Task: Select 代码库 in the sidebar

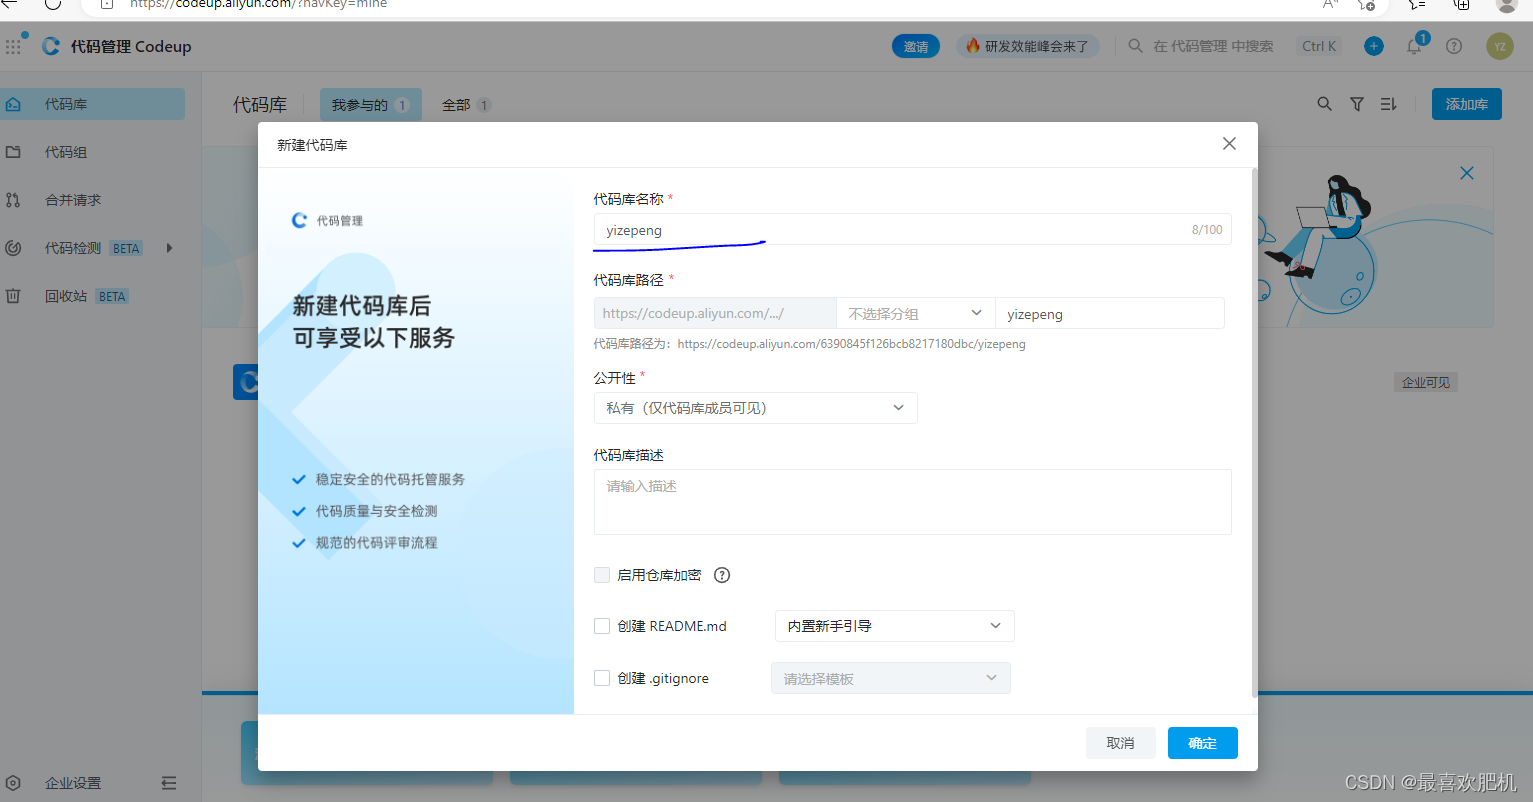Action: coord(93,104)
